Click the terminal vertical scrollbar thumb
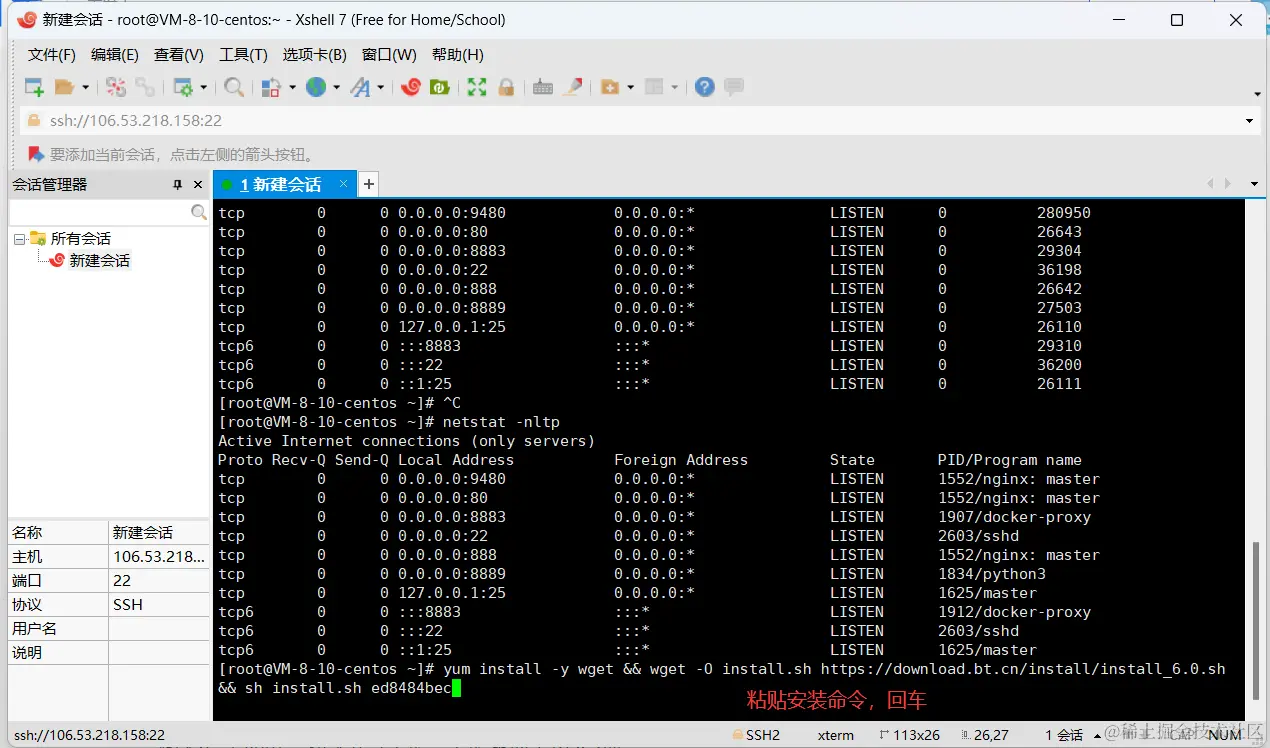The height and width of the screenshot is (748, 1270). pyautogui.click(x=1258, y=621)
